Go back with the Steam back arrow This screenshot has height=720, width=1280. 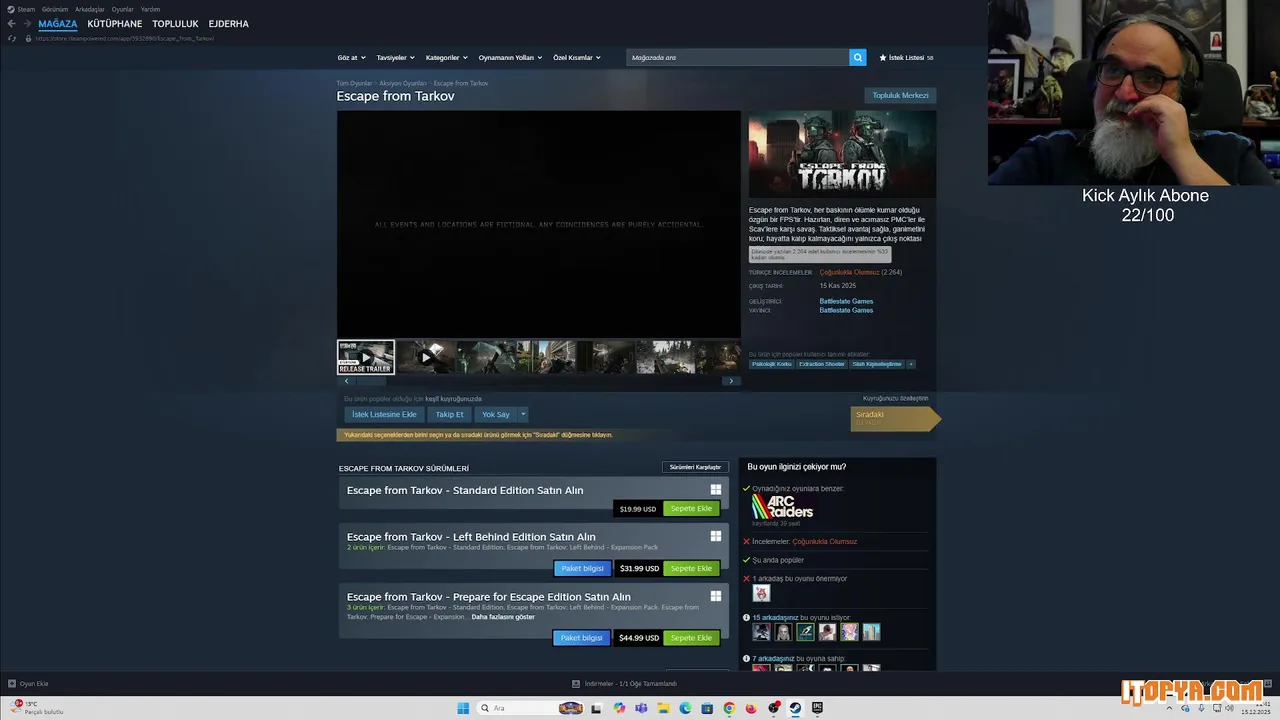point(11,23)
